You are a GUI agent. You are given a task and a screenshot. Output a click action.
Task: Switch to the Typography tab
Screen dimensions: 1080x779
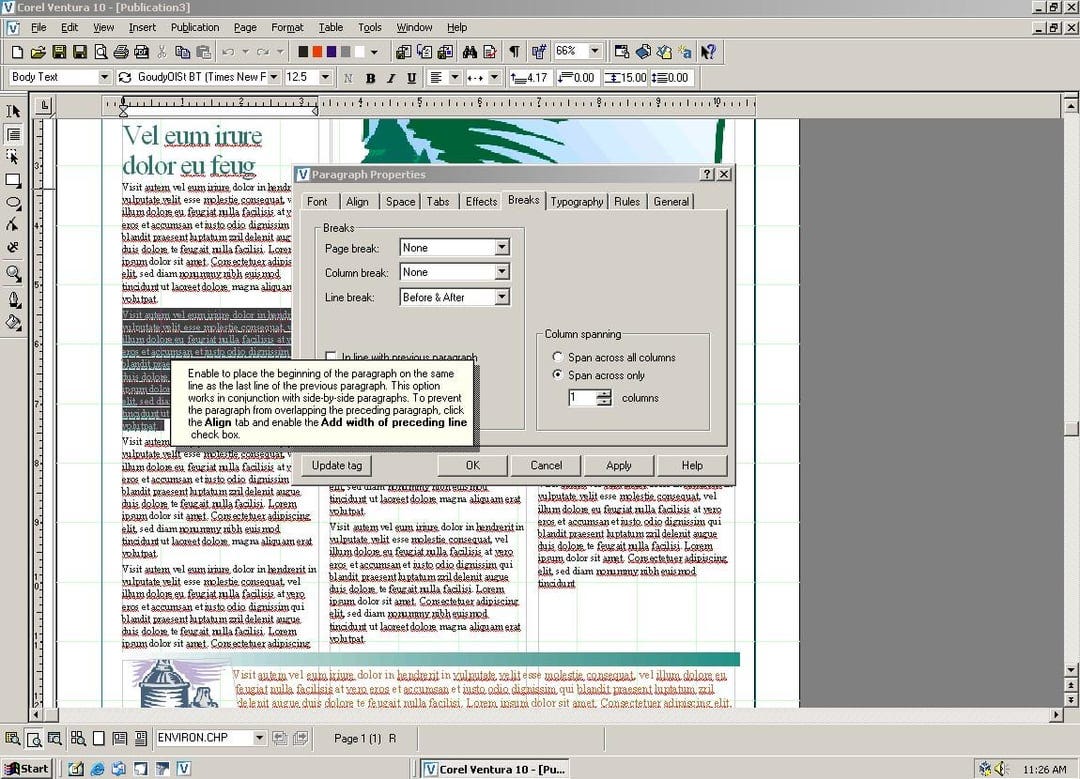pos(577,202)
